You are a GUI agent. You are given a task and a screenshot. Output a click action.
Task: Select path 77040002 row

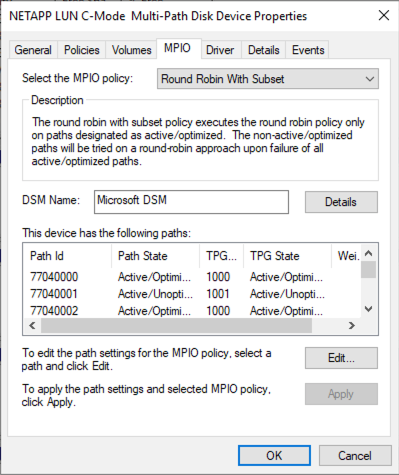[192, 311]
